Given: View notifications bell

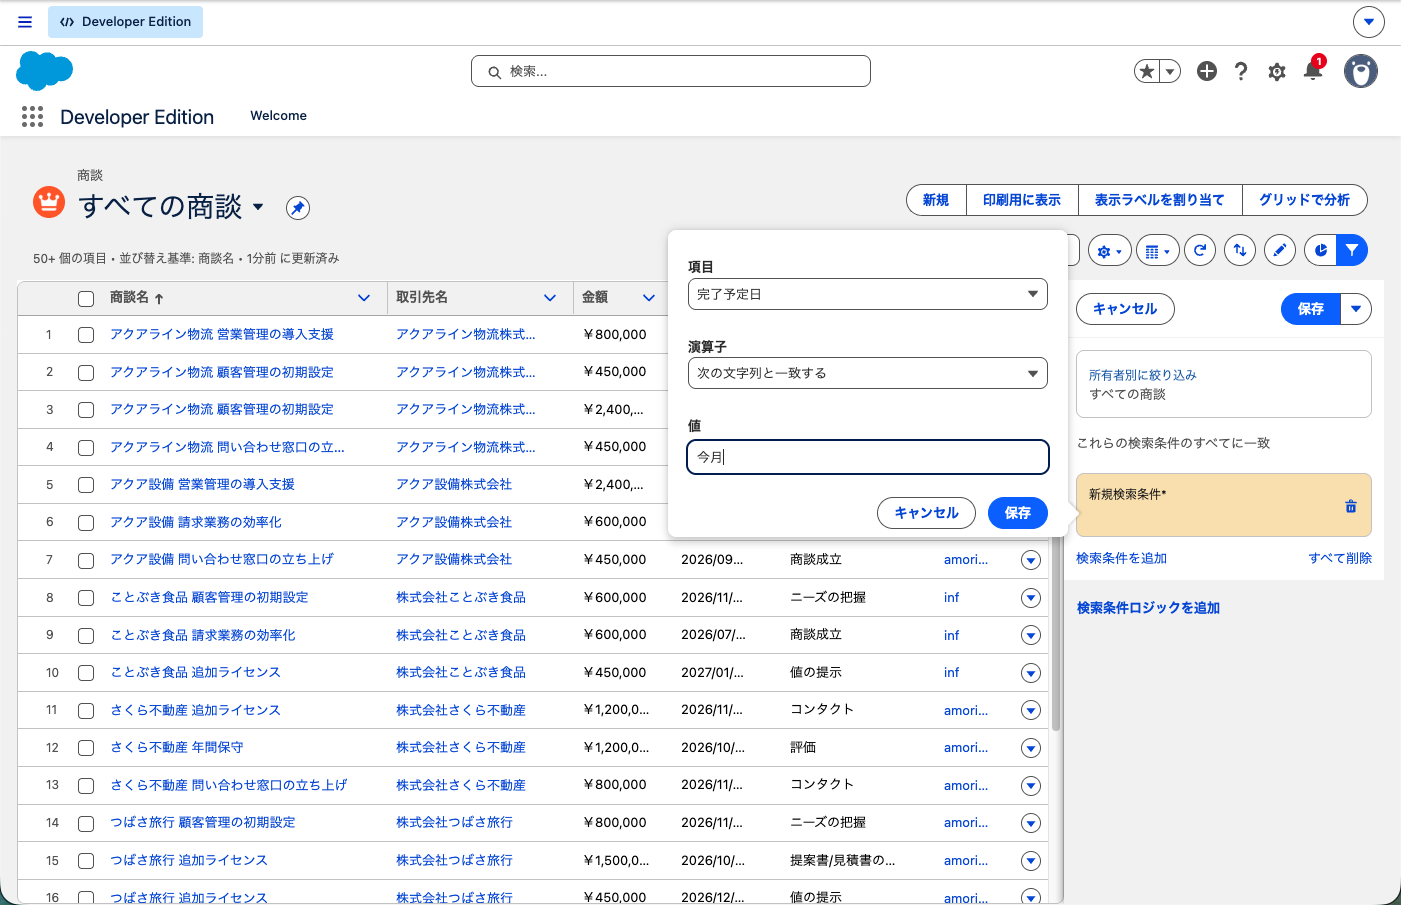Looking at the screenshot, I should (x=1313, y=71).
